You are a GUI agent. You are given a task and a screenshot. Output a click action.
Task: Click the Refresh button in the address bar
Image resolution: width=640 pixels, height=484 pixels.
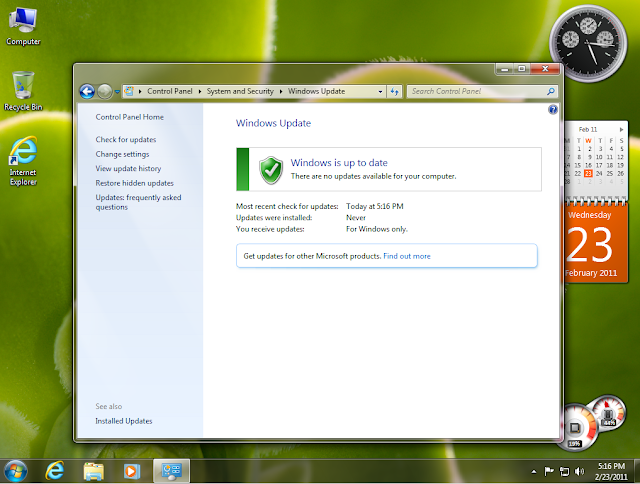(x=394, y=91)
